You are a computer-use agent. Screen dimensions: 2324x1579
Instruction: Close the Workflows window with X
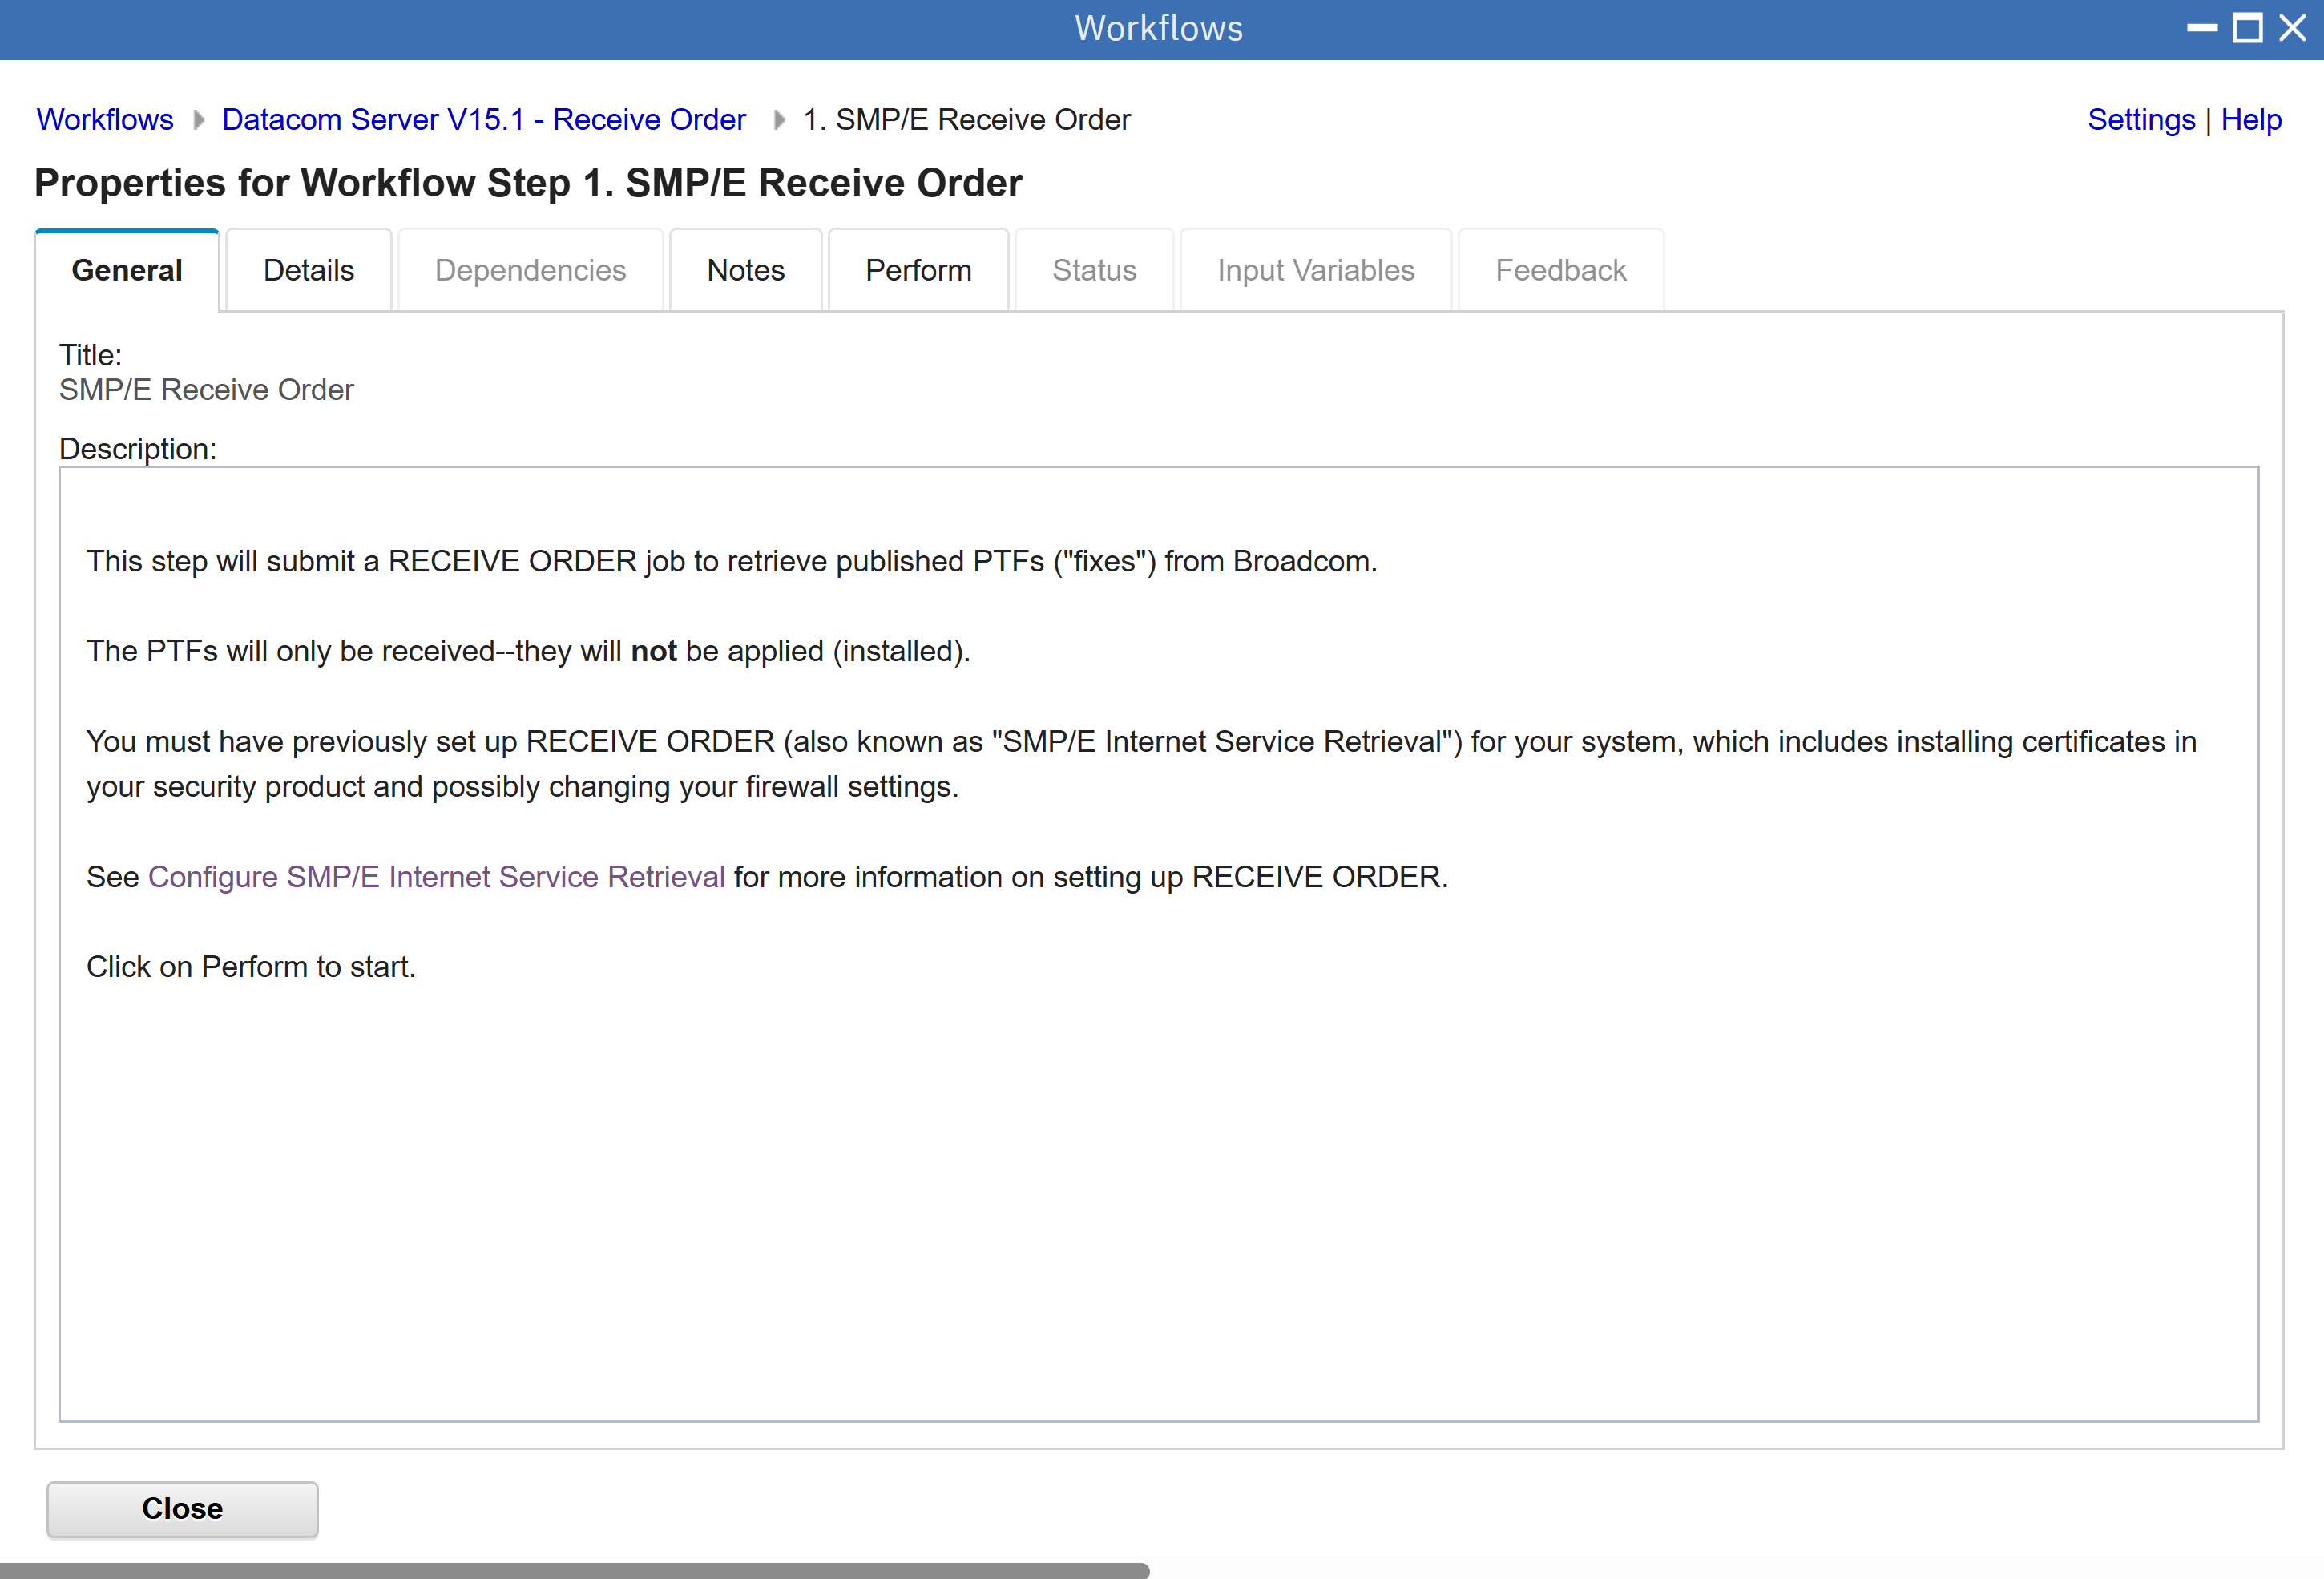[2293, 28]
